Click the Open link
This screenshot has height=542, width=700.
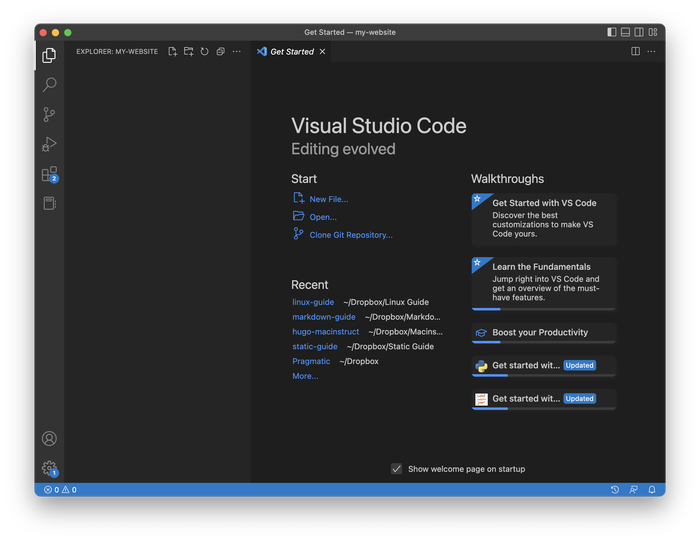(323, 217)
